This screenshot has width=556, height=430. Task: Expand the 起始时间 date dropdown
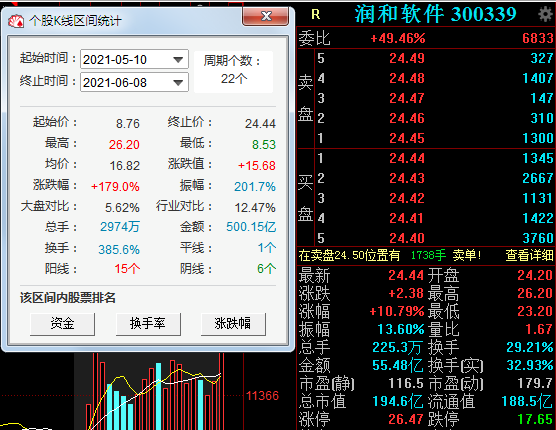[x=178, y=60]
